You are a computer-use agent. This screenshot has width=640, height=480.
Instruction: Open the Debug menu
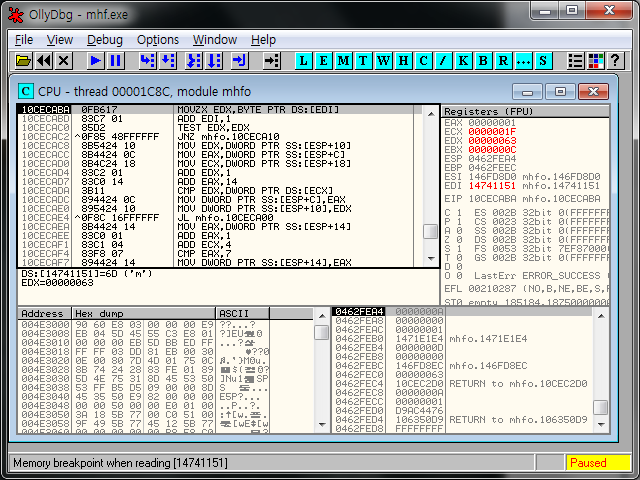[104, 39]
